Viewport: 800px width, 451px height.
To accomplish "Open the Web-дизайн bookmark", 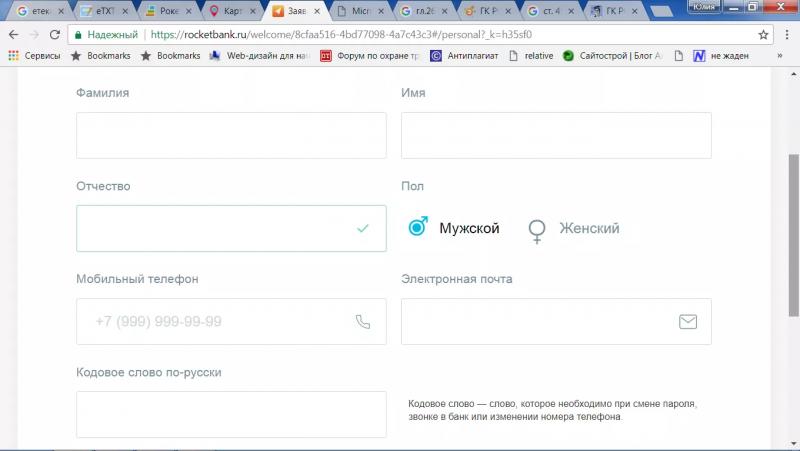I will click(x=260, y=56).
